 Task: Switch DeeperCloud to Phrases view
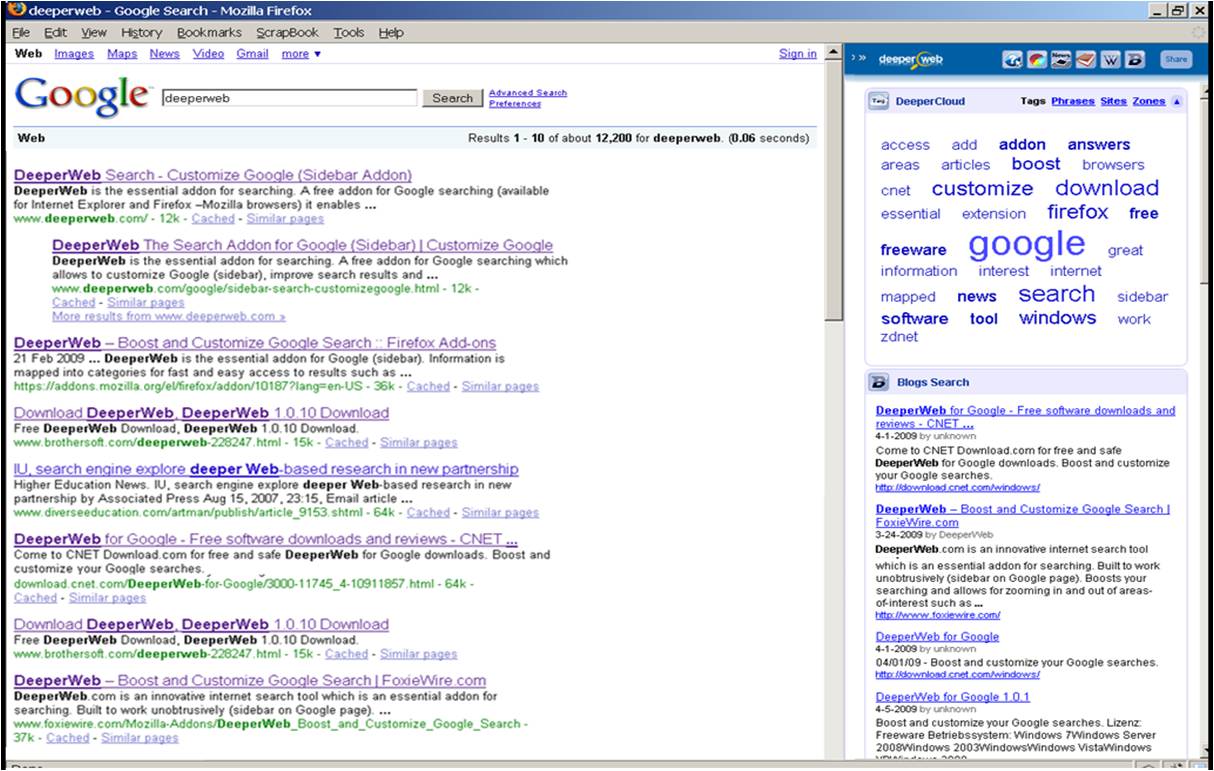pyautogui.click(x=1073, y=101)
